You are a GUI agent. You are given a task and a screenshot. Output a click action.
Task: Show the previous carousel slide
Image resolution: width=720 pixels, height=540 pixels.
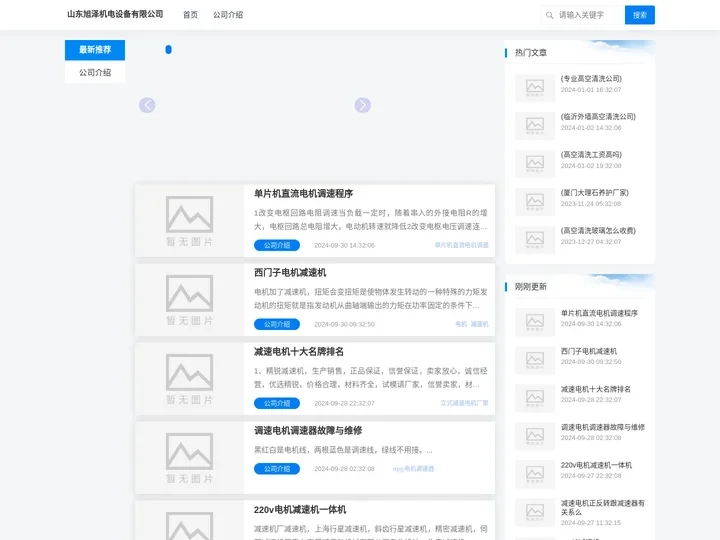pos(147,105)
